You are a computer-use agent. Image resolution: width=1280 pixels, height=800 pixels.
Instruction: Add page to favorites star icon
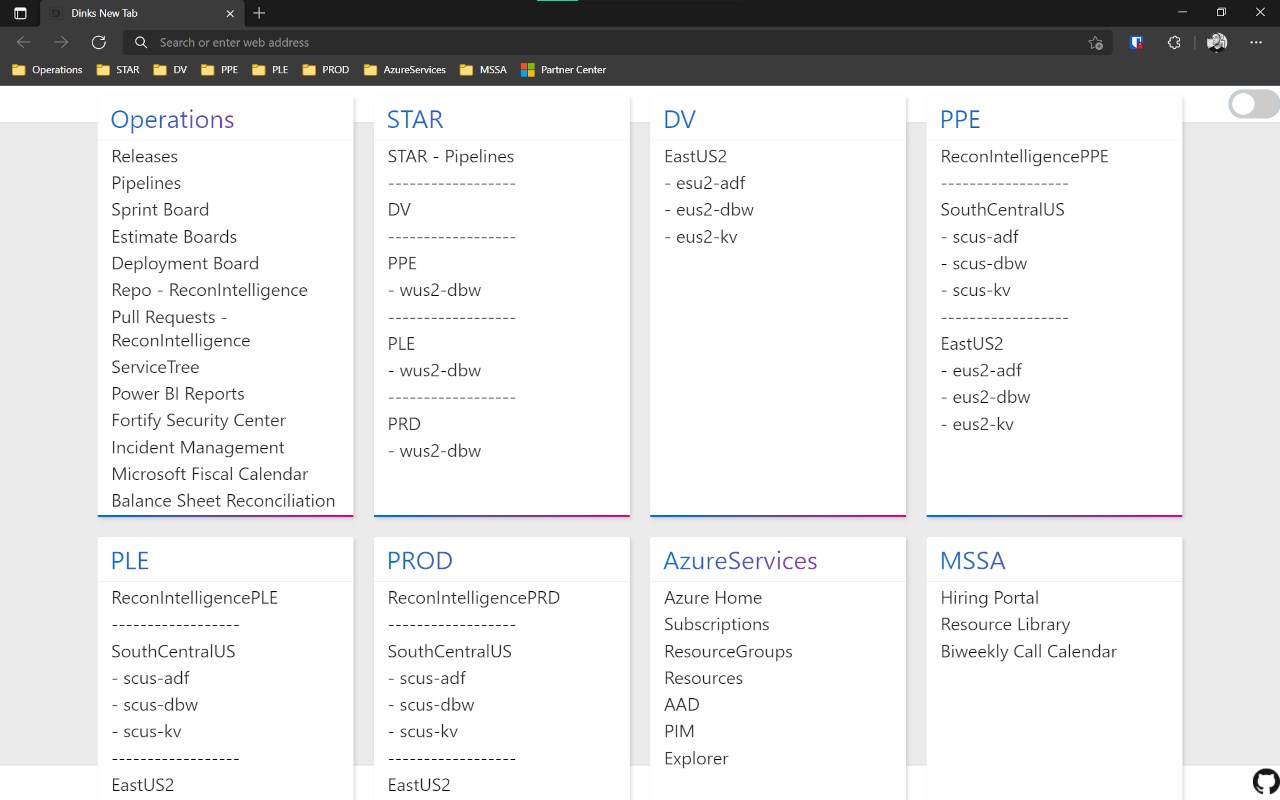click(x=1095, y=42)
